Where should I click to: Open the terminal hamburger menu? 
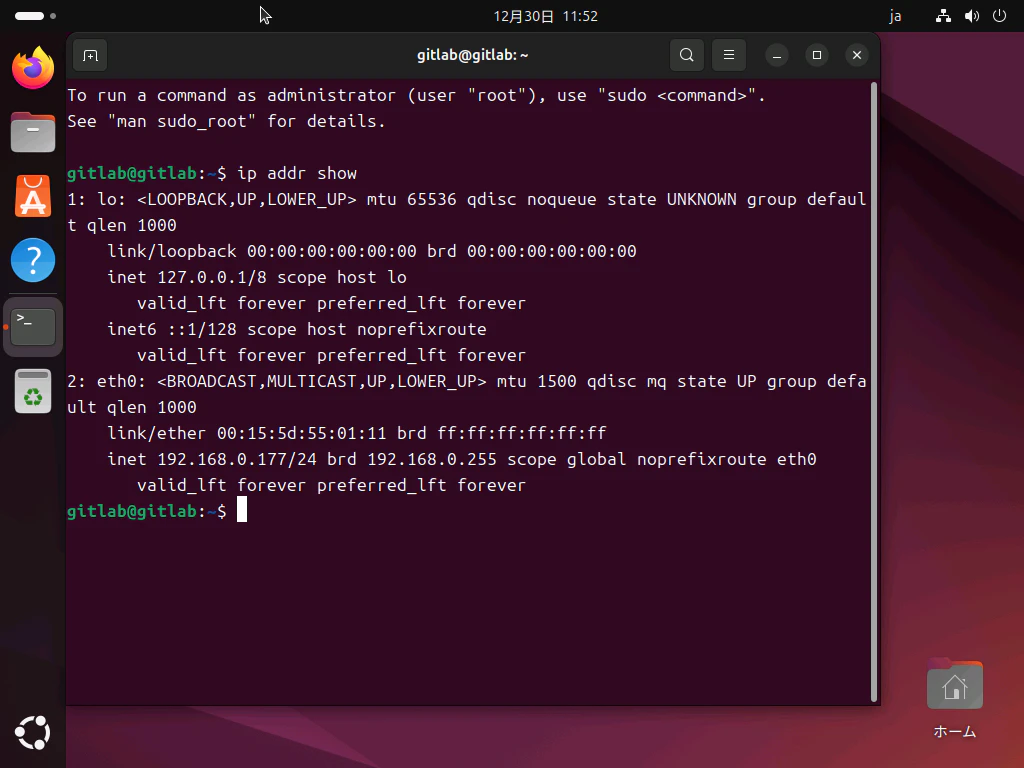[x=728, y=55]
